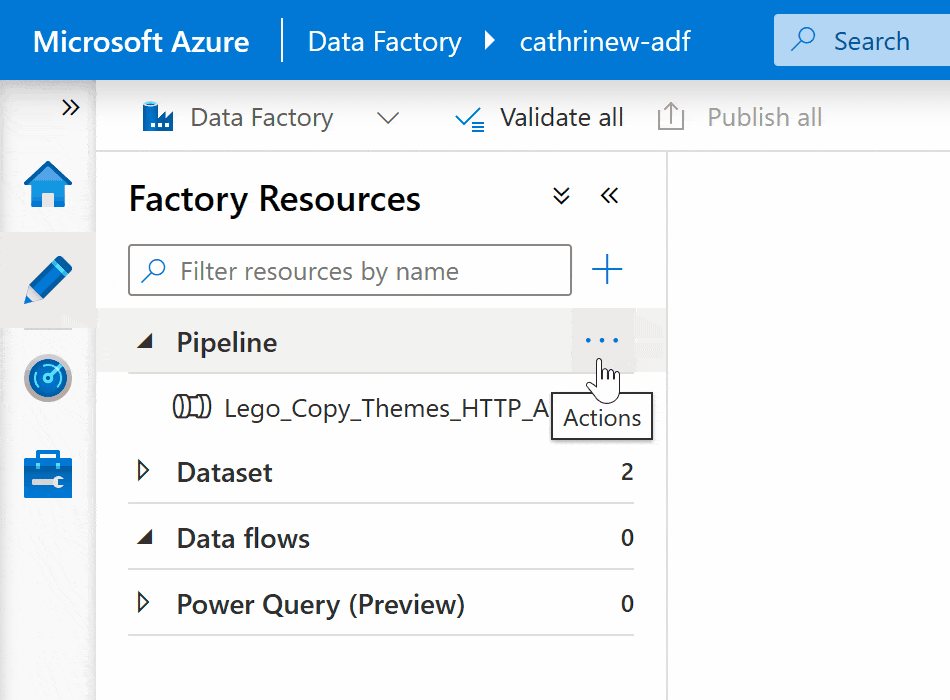
Task: Select the Author pencil icon
Action: point(48,280)
